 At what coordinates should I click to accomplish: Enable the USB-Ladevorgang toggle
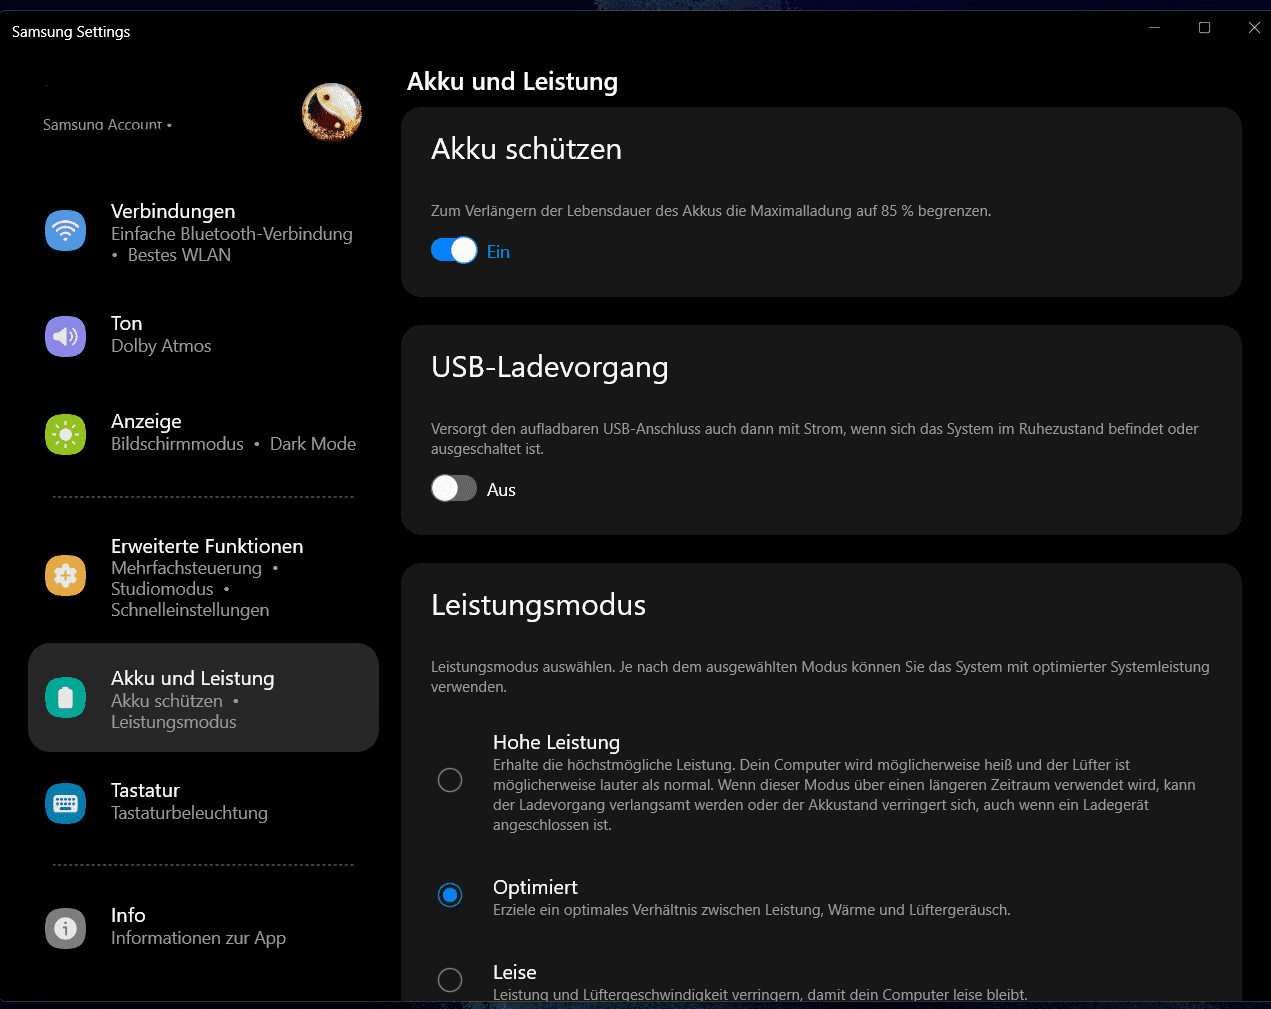(454, 488)
